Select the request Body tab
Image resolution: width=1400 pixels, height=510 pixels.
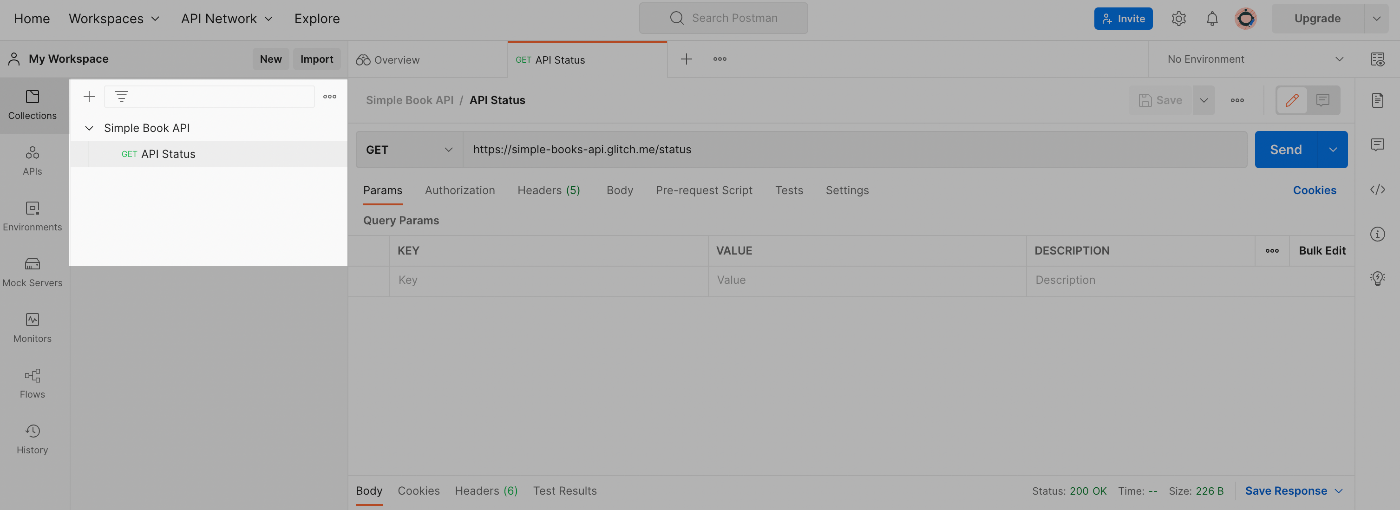620,190
